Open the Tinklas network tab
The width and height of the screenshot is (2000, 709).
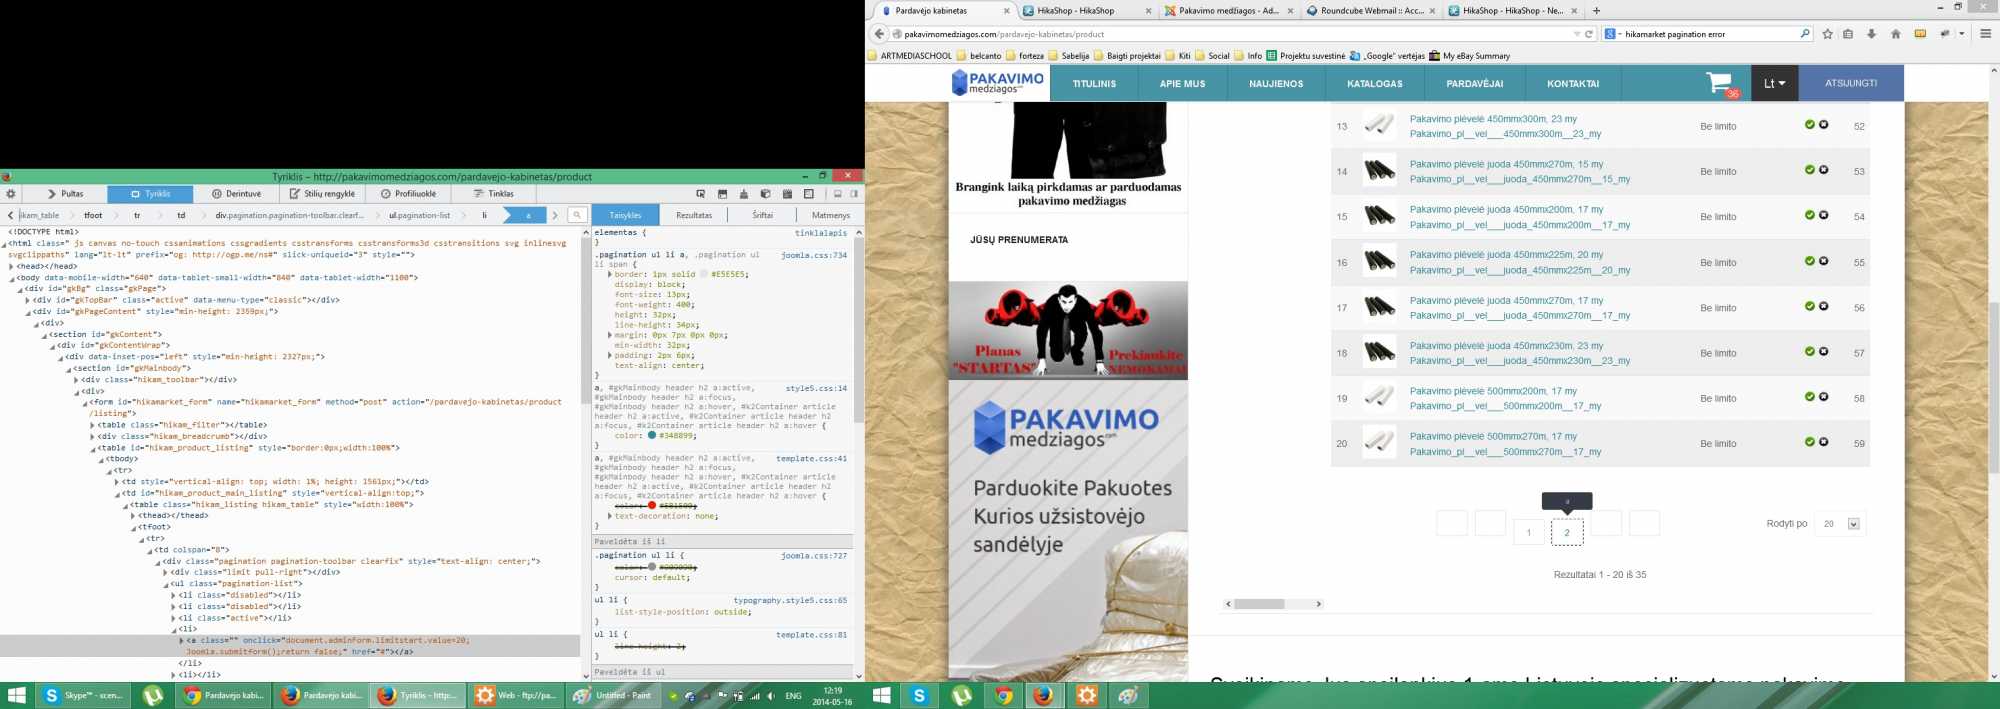[493, 194]
